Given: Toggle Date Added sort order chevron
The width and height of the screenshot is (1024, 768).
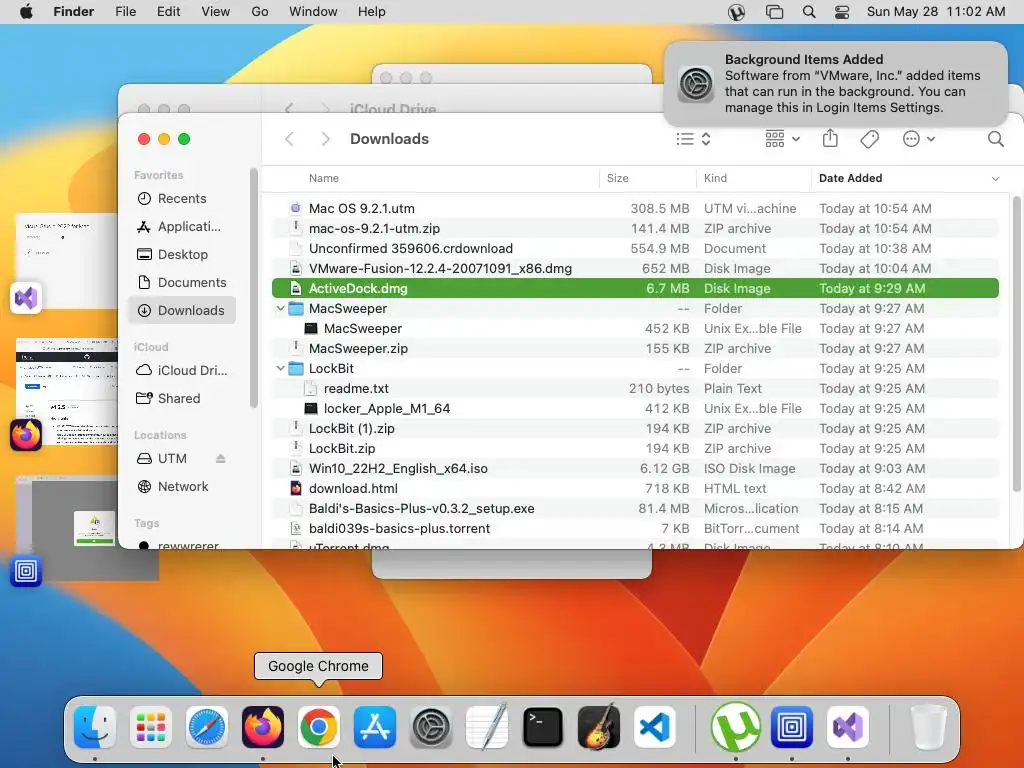Looking at the screenshot, I should [995, 178].
